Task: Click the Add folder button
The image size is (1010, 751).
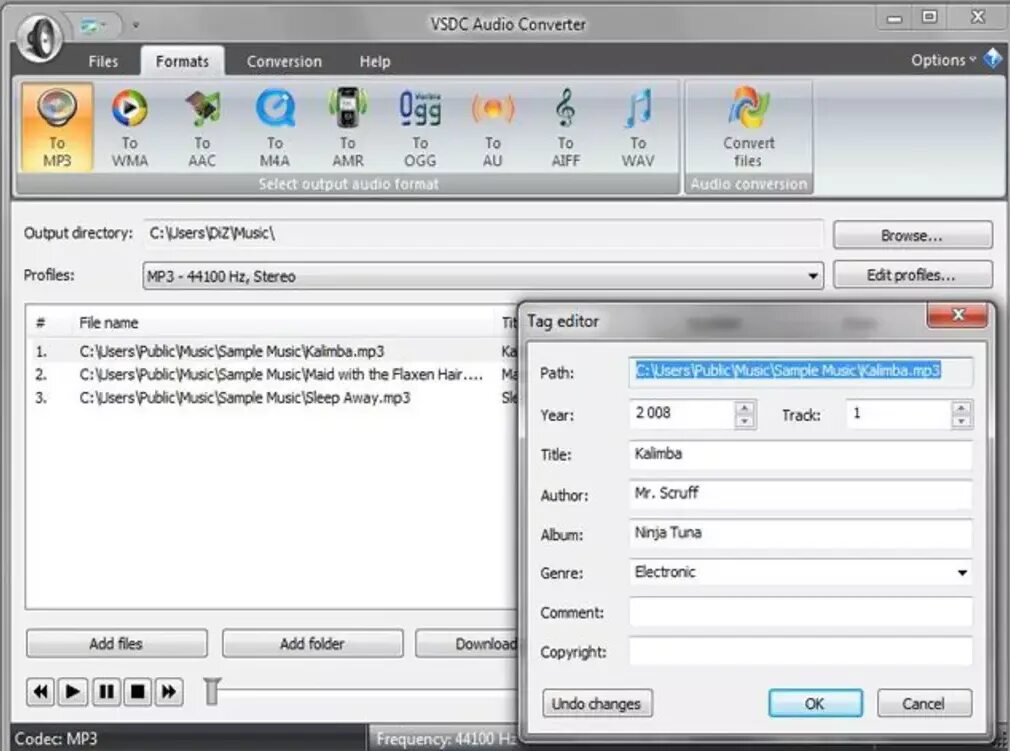Action: pyautogui.click(x=312, y=643)
